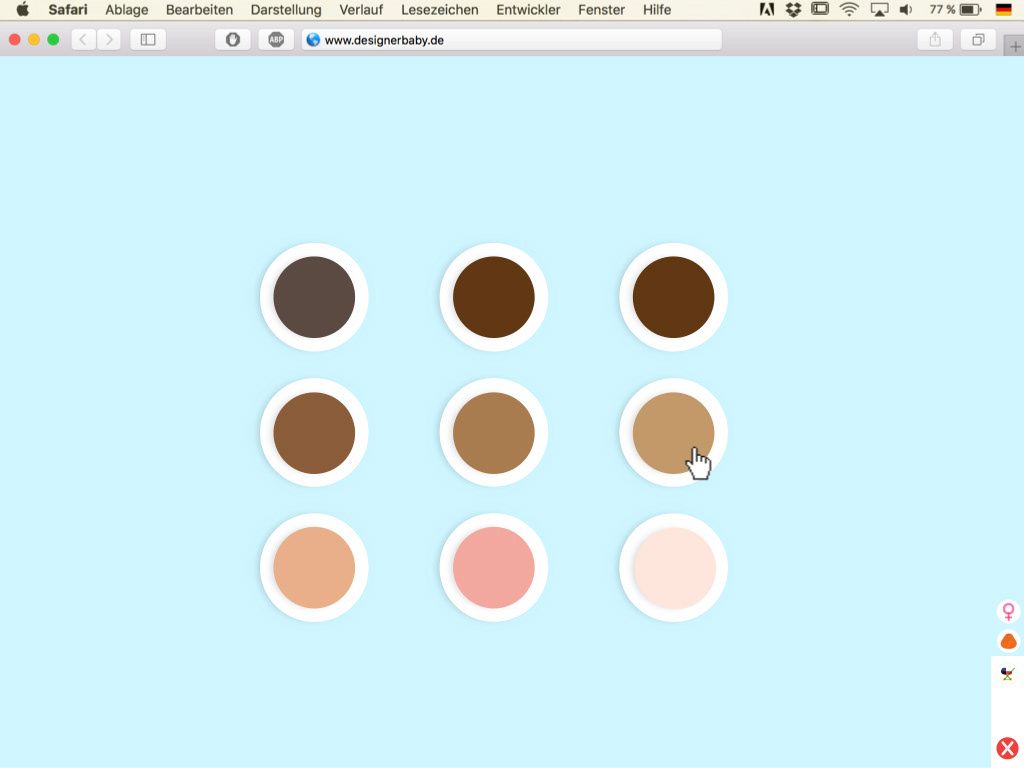The height and width of the screenshot is (768, 1024).
Task: Open the volume control icon
Action: pos(906,10)
